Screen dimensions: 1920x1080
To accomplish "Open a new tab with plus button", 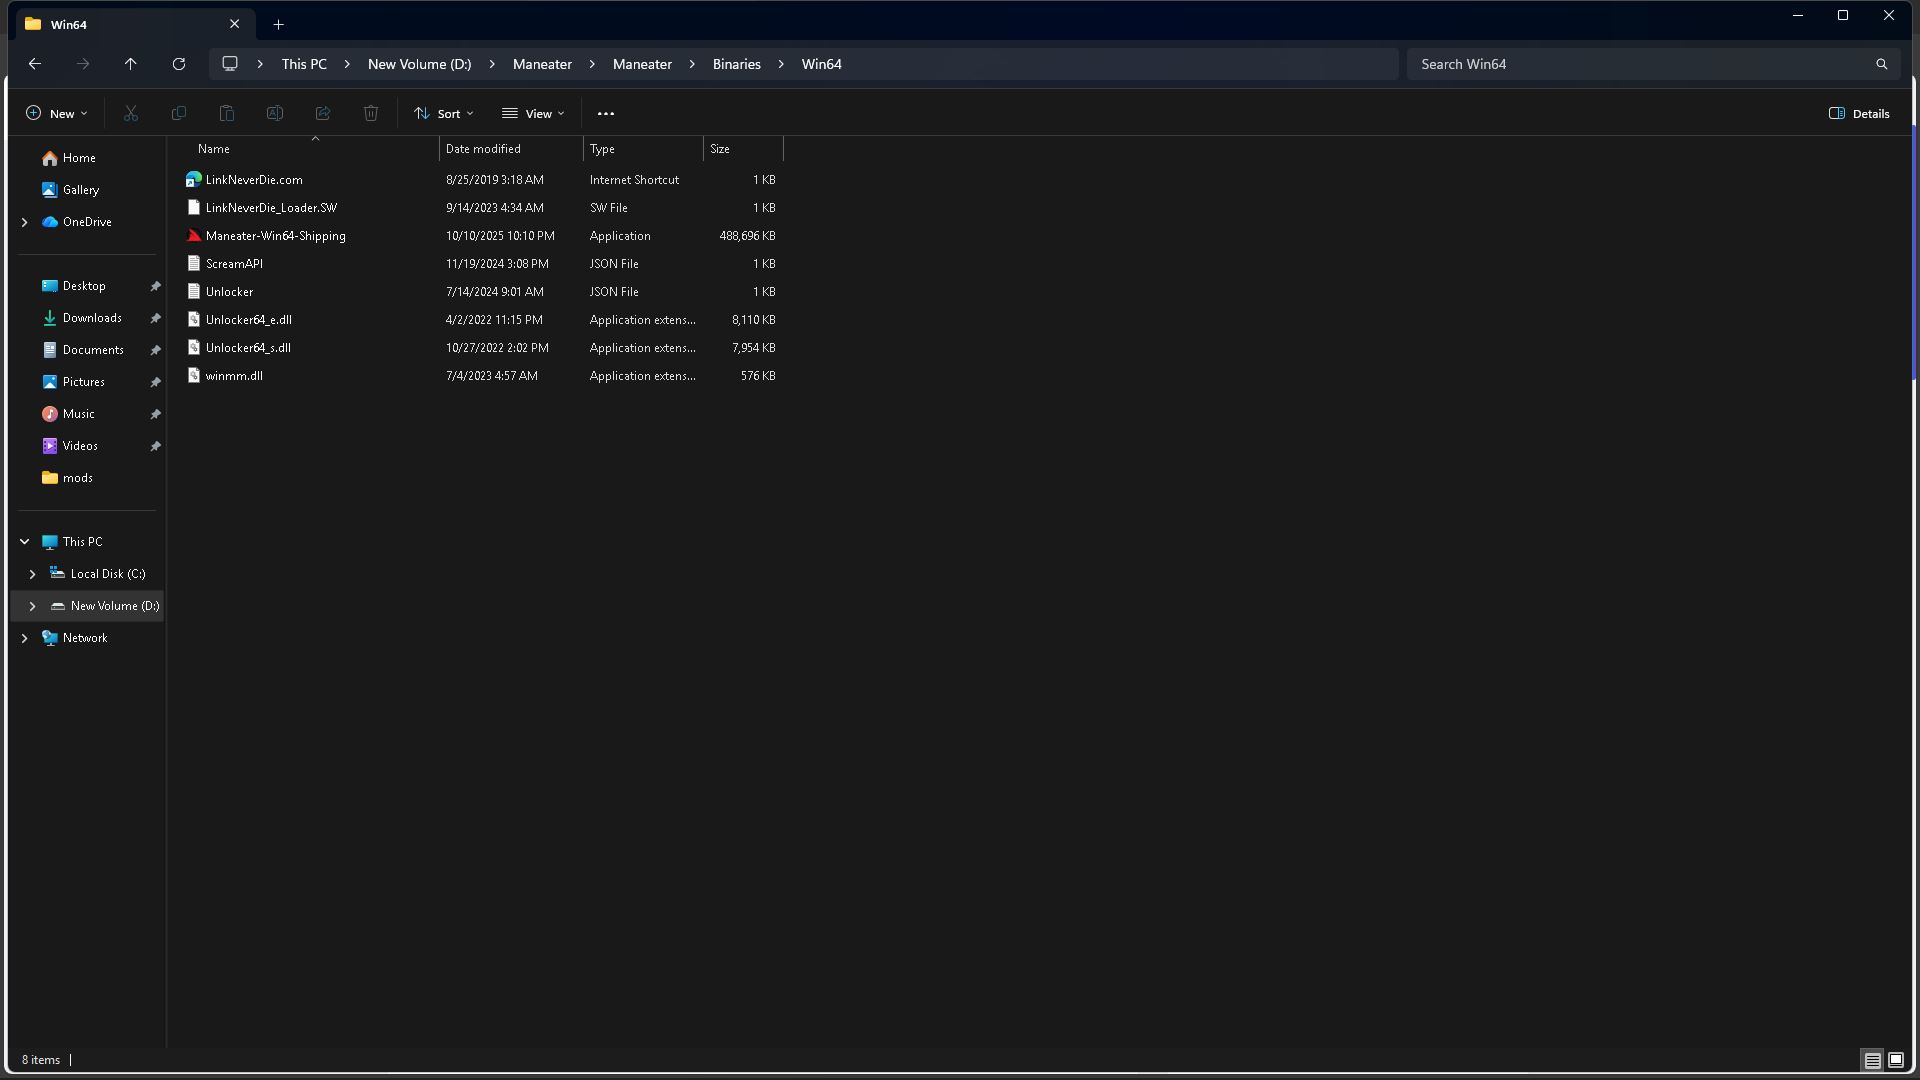I will [x=279, y=24].
